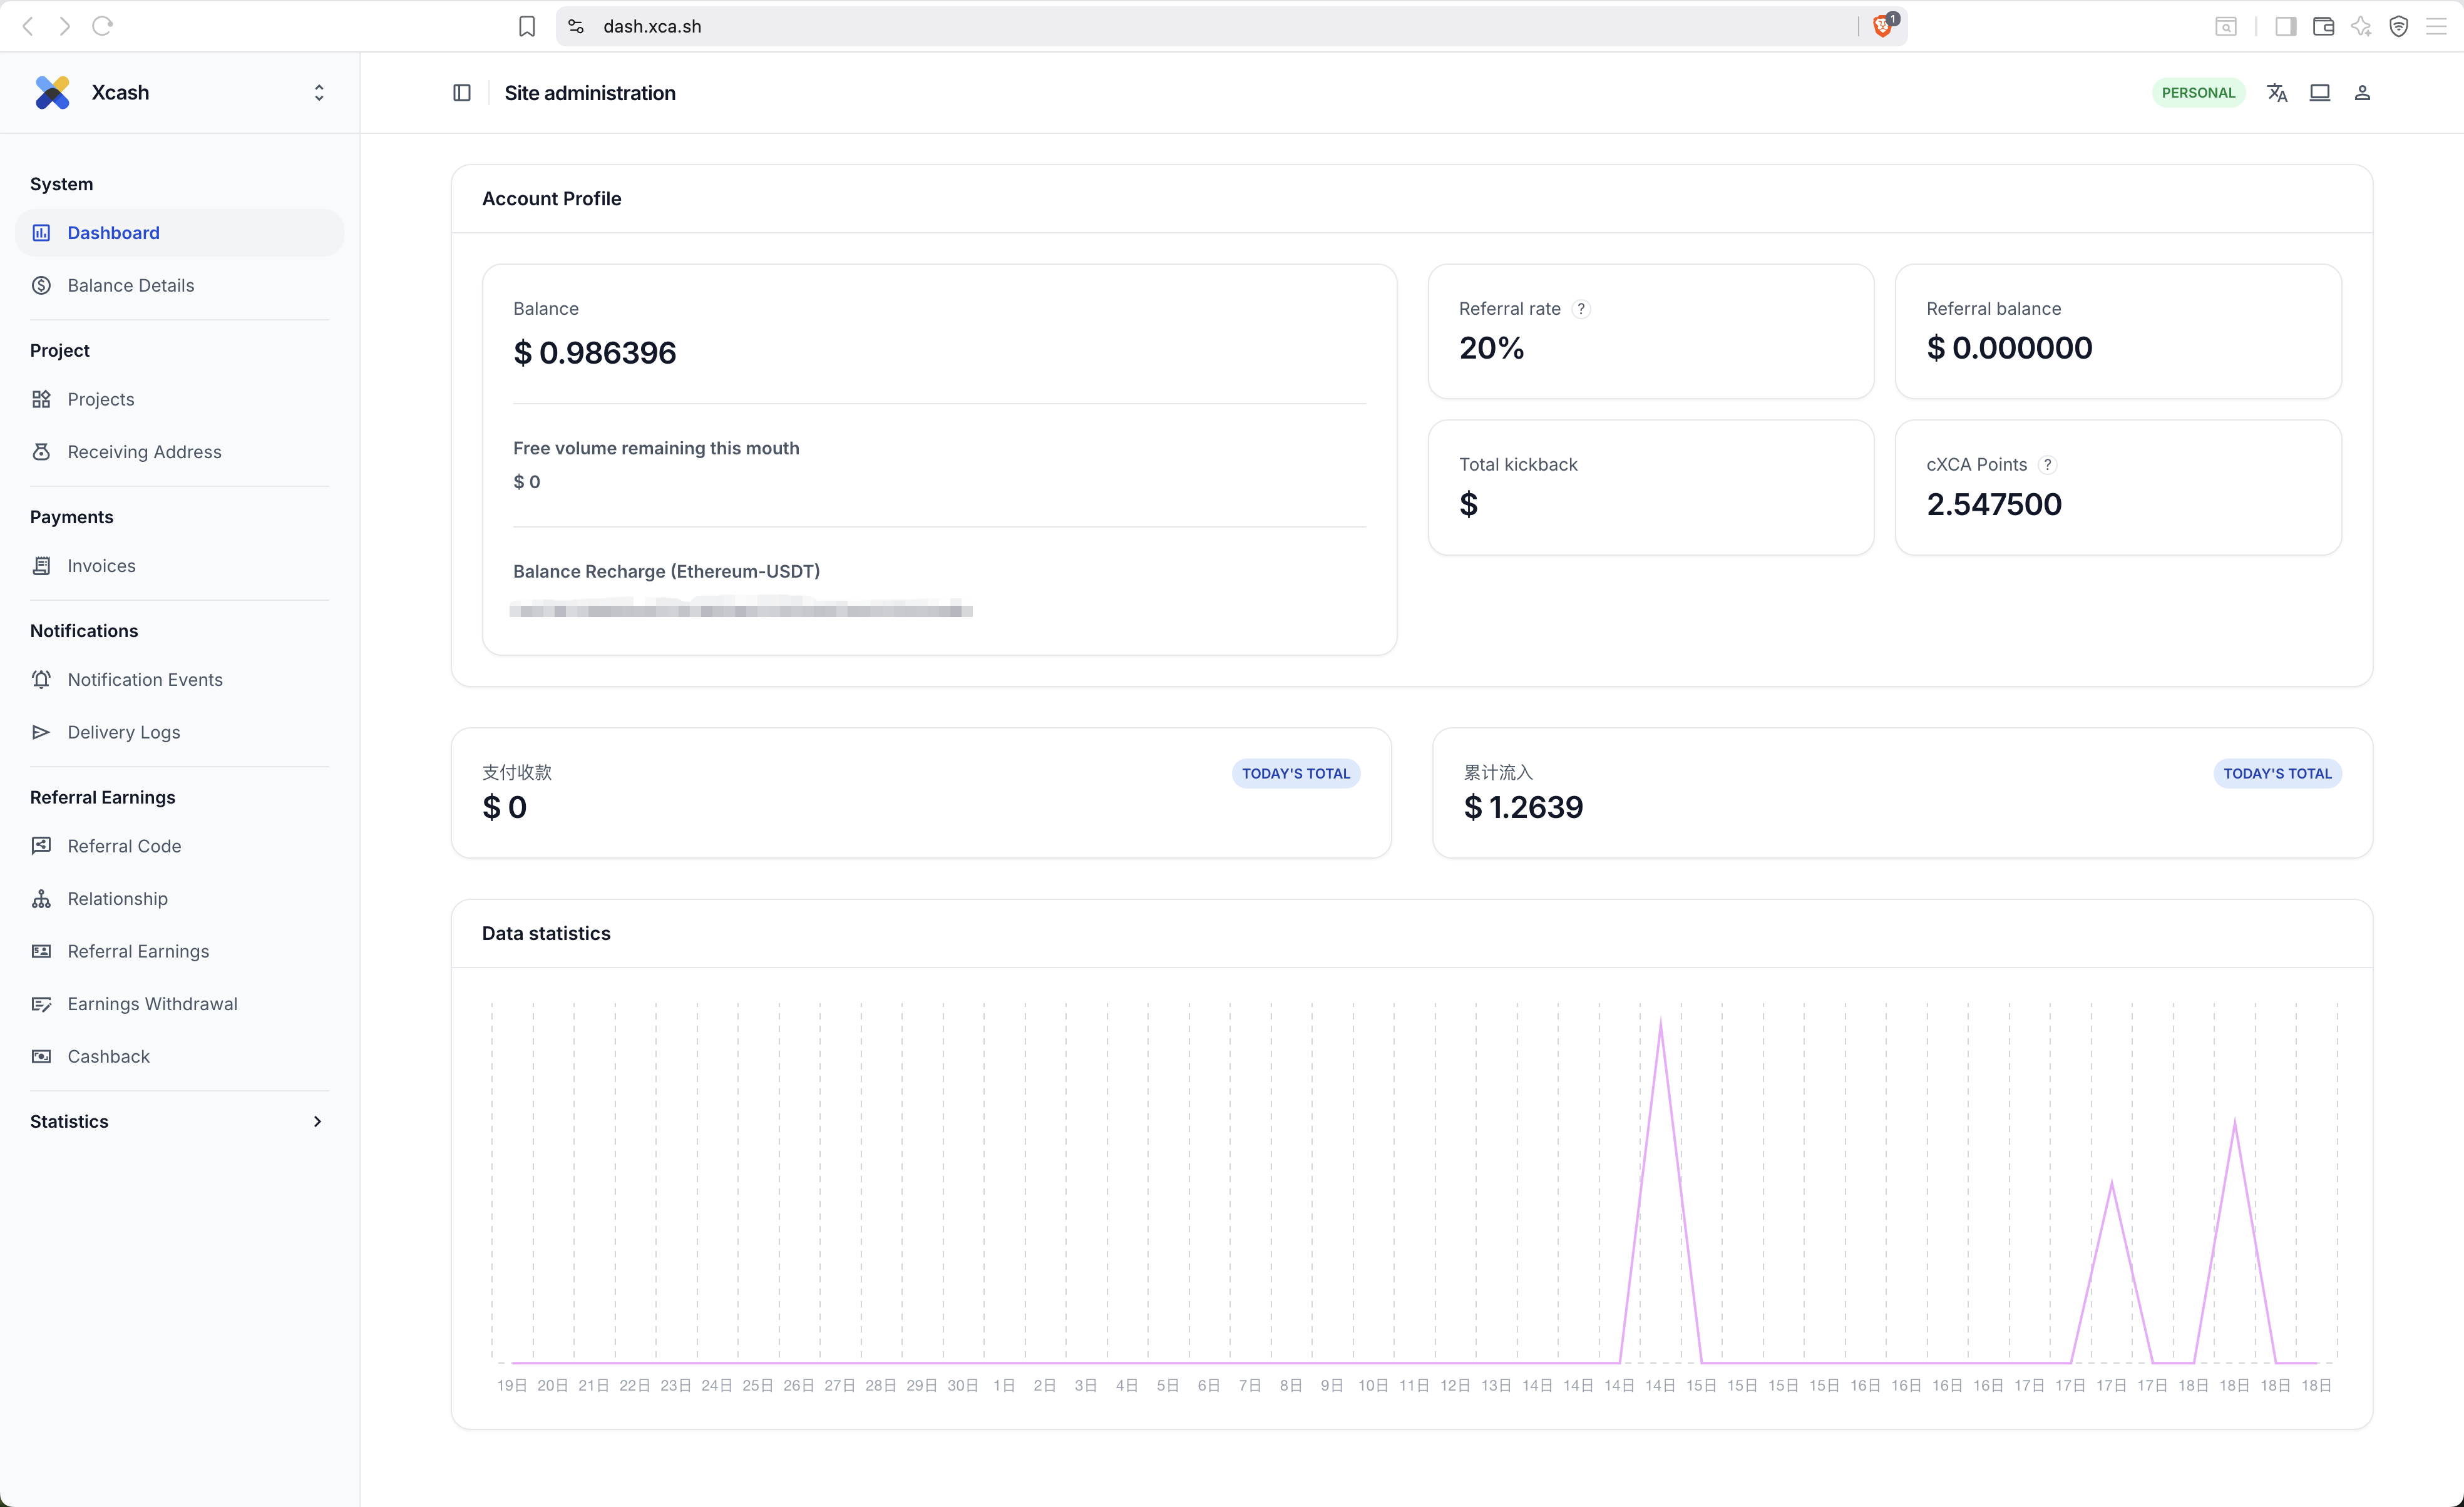Screen dimensions: 2464x1507
Task: Click the Referral rate help icon
Action: pyautogui.click(x=1581, y=309)
